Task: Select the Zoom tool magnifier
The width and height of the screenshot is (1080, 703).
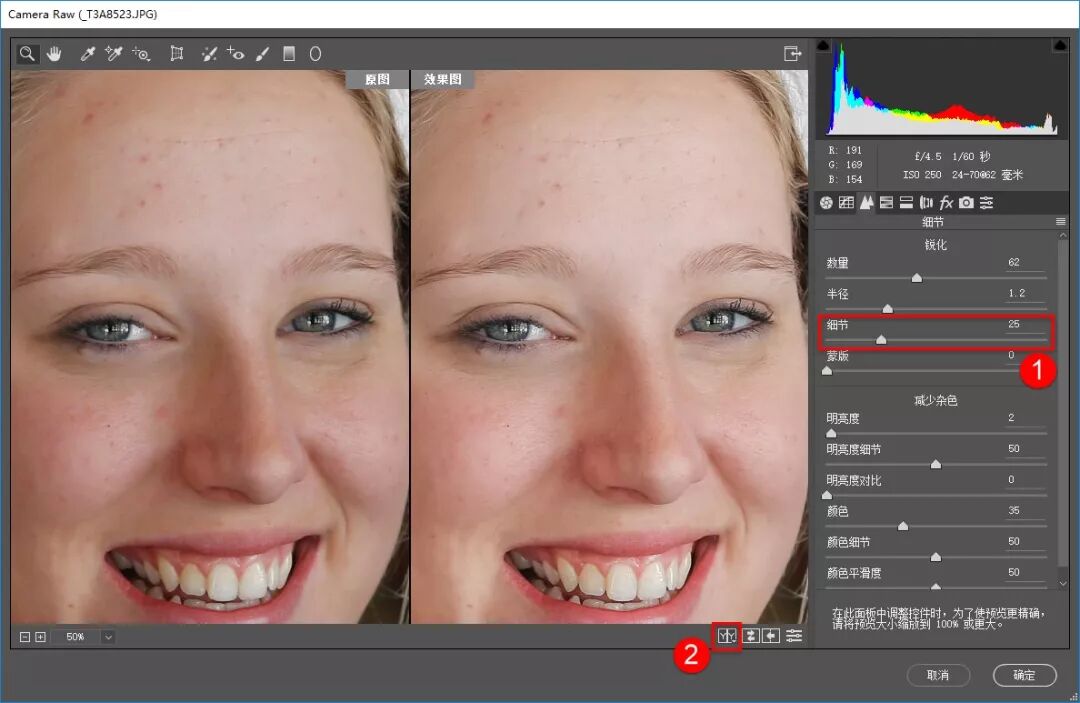Action: point(27,54)
